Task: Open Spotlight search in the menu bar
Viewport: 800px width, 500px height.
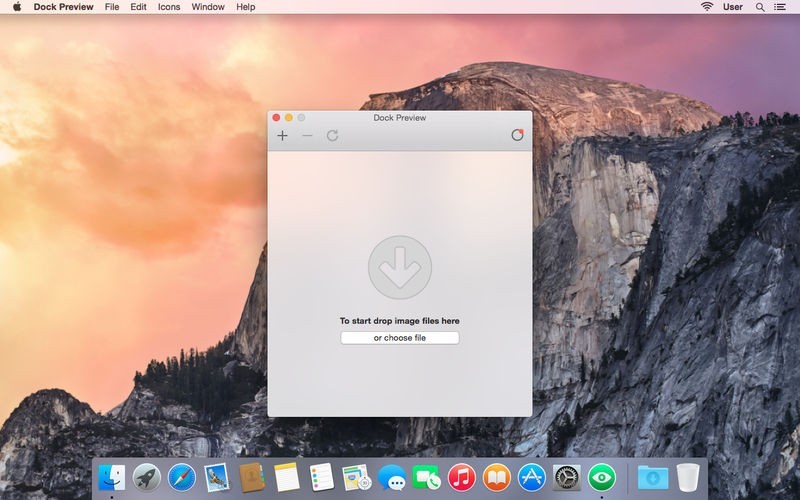Action: [760, 7]
